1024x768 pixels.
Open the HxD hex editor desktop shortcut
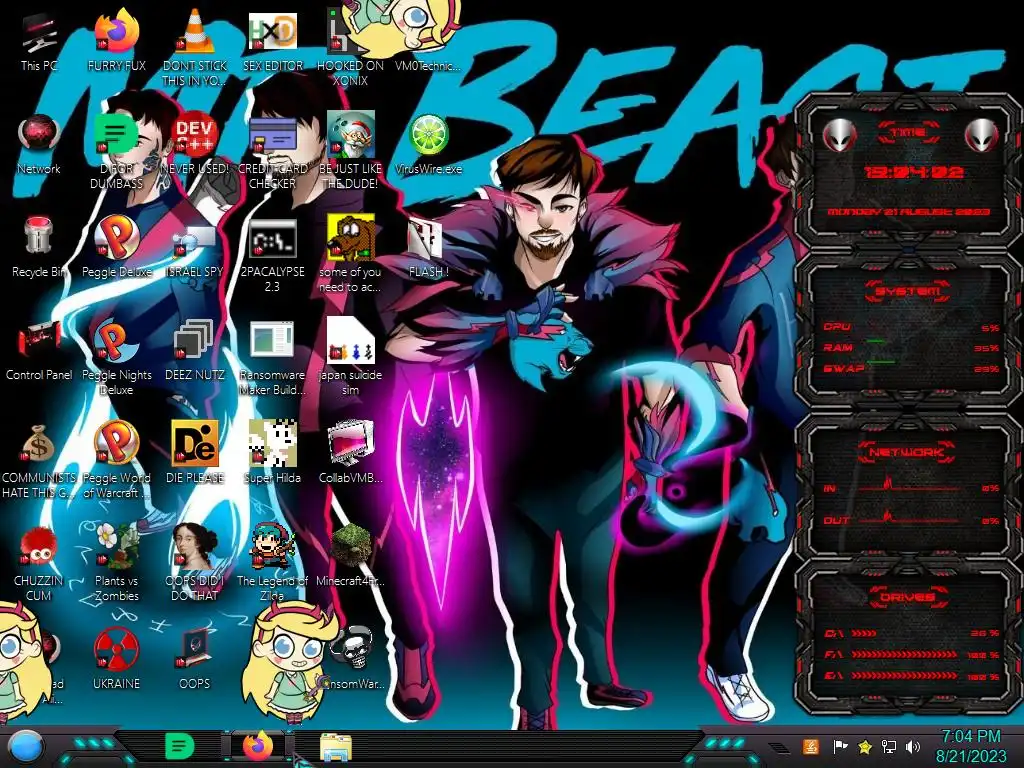coord(272,33)
